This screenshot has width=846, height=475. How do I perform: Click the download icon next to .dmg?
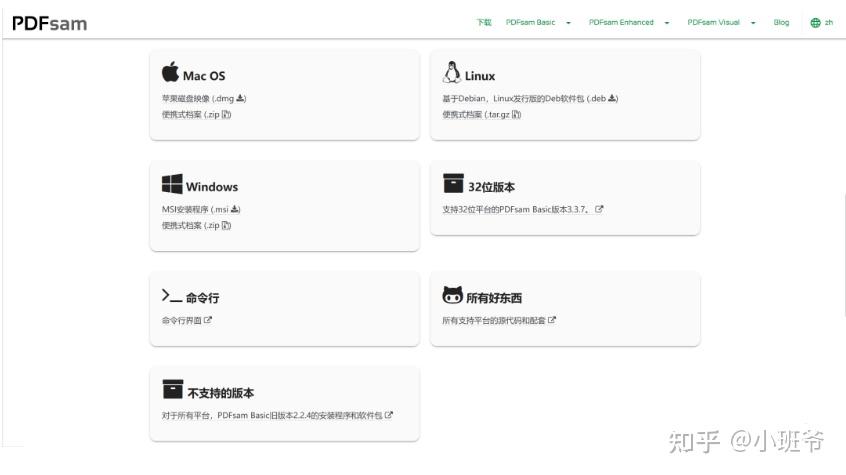[x=240, y=98]
